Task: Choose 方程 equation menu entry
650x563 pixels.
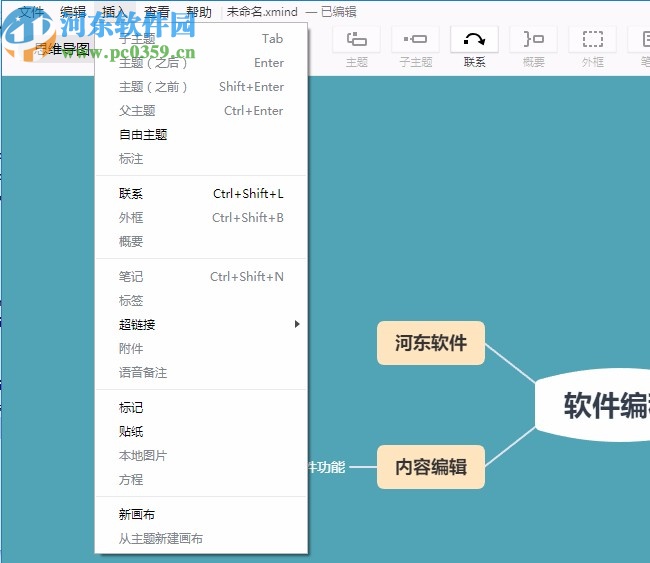Action: tap(201, 480)
